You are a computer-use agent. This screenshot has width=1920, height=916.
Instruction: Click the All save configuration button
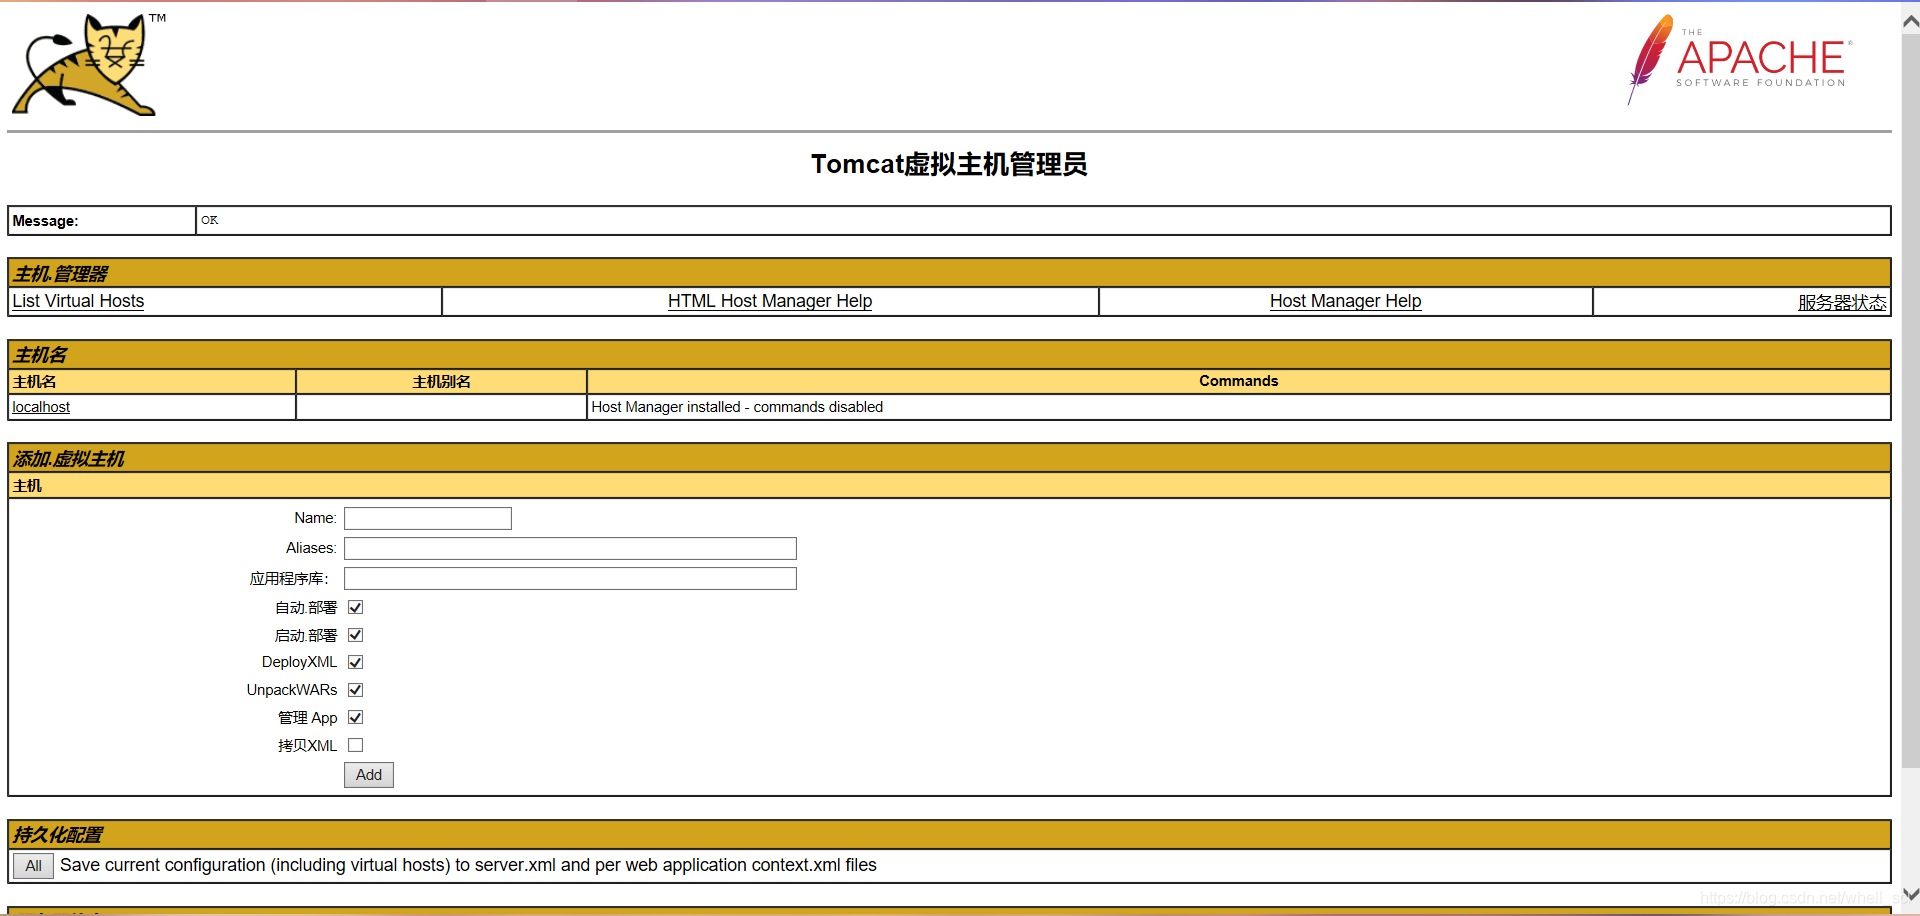coord(33,866)
